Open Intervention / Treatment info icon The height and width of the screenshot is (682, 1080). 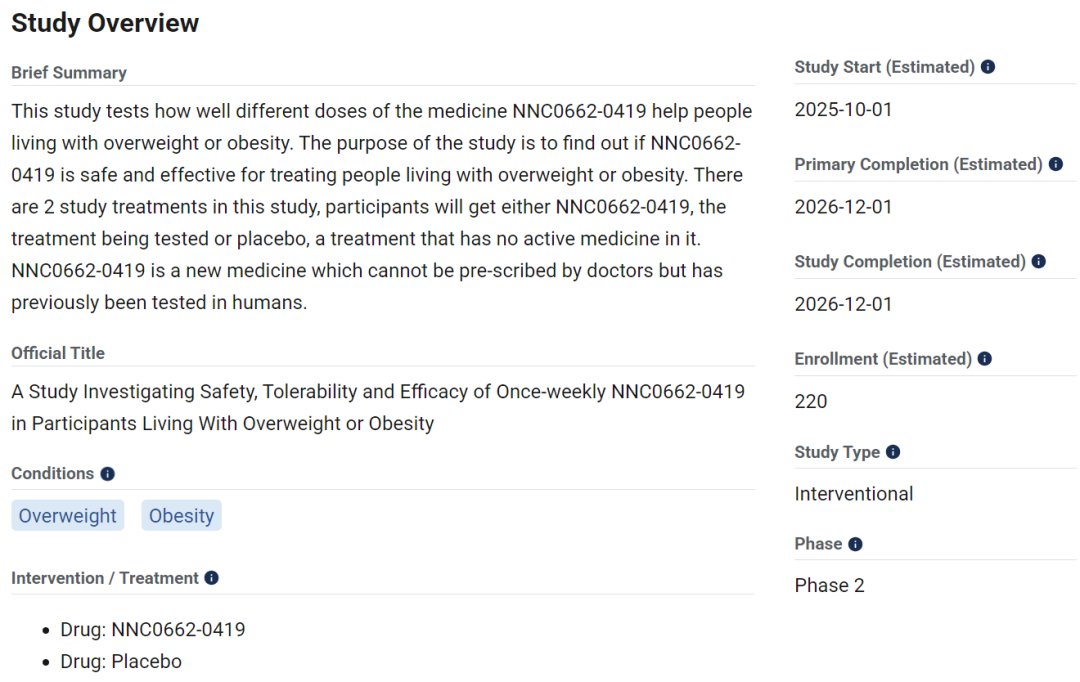click(x=211, y=578)
